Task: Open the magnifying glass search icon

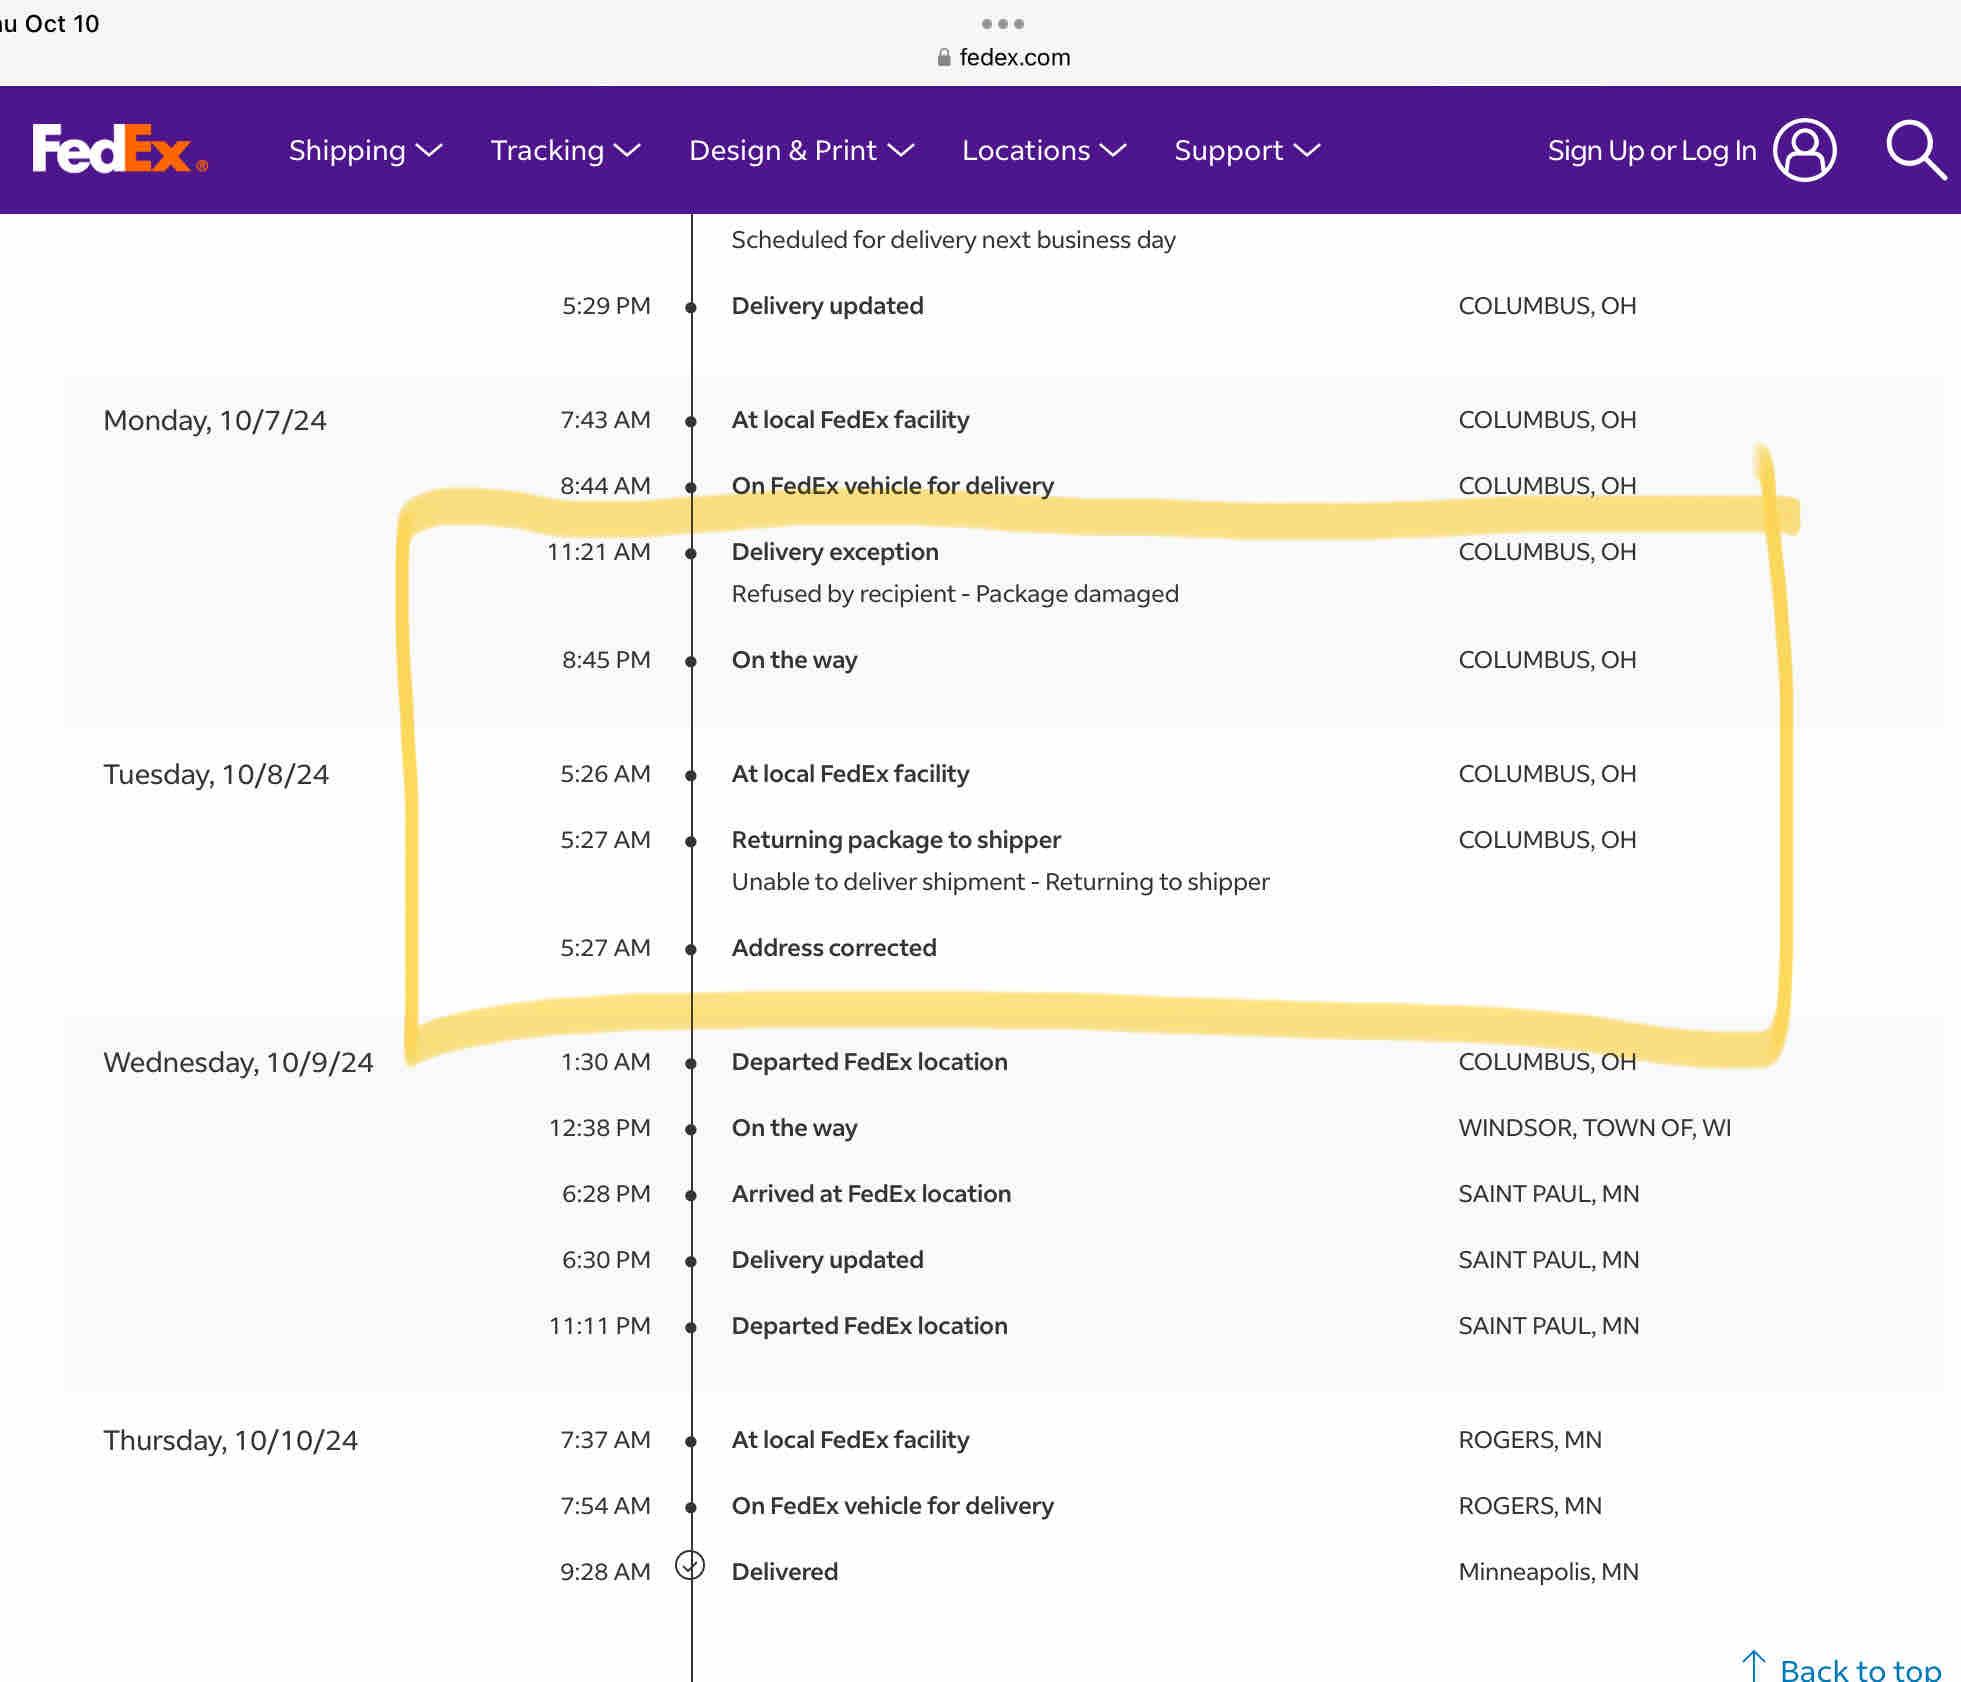Action: pyautogui.click(x=1914, y=150)
